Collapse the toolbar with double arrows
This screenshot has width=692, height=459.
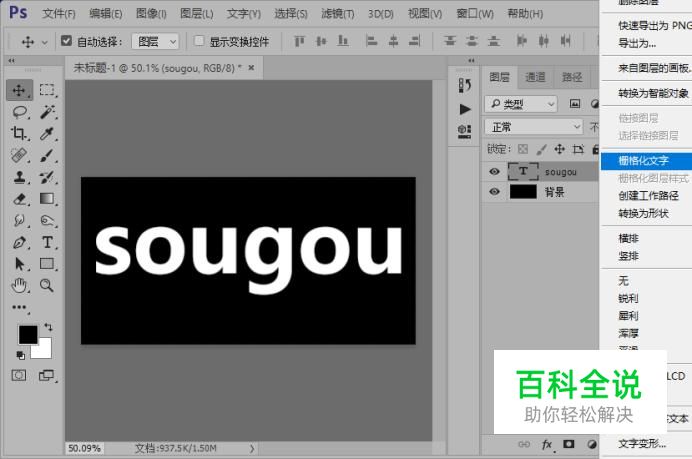pyautogui.click(x=11, y=60)
